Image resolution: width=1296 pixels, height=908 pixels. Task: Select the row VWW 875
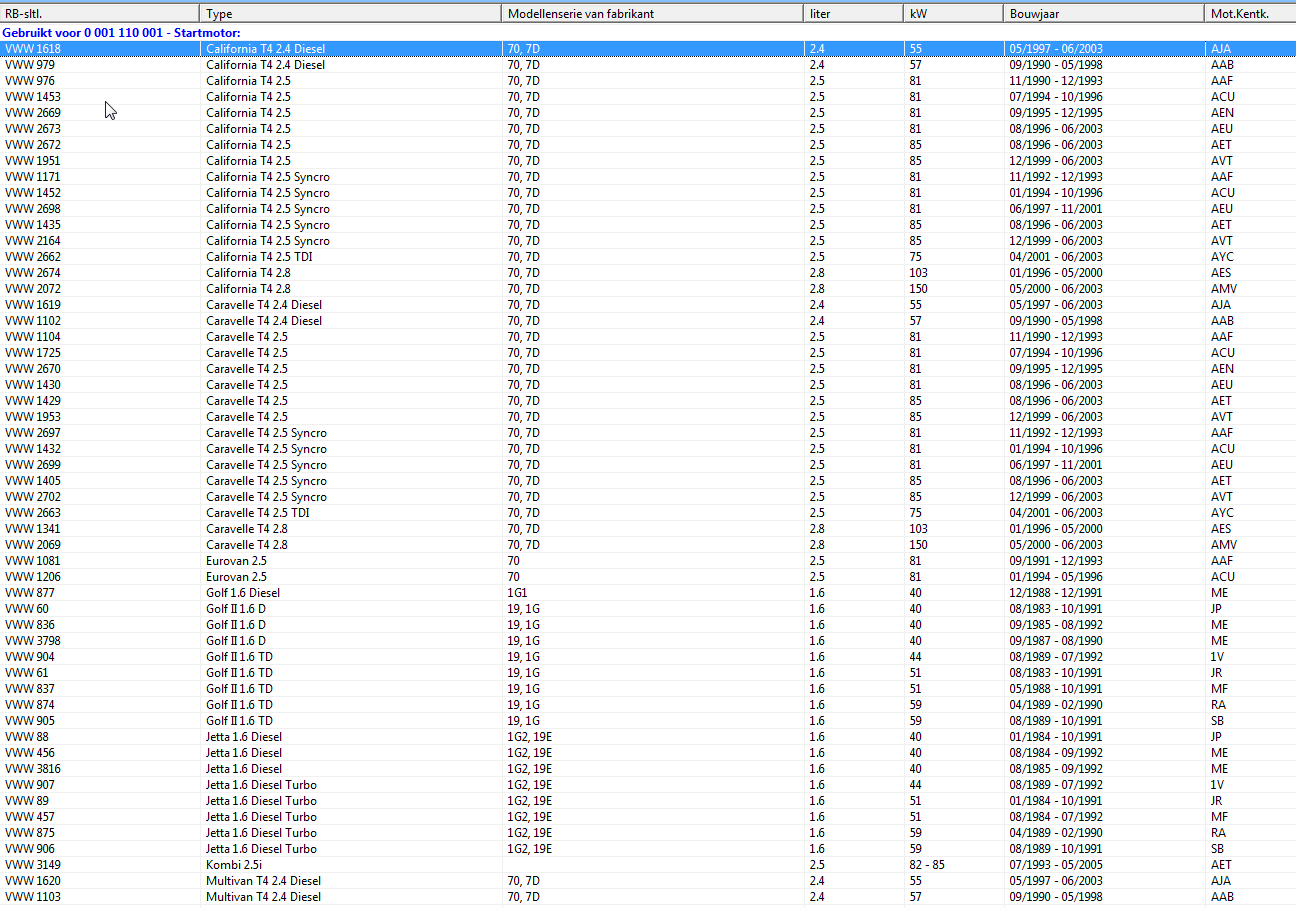tap(648, 833)
